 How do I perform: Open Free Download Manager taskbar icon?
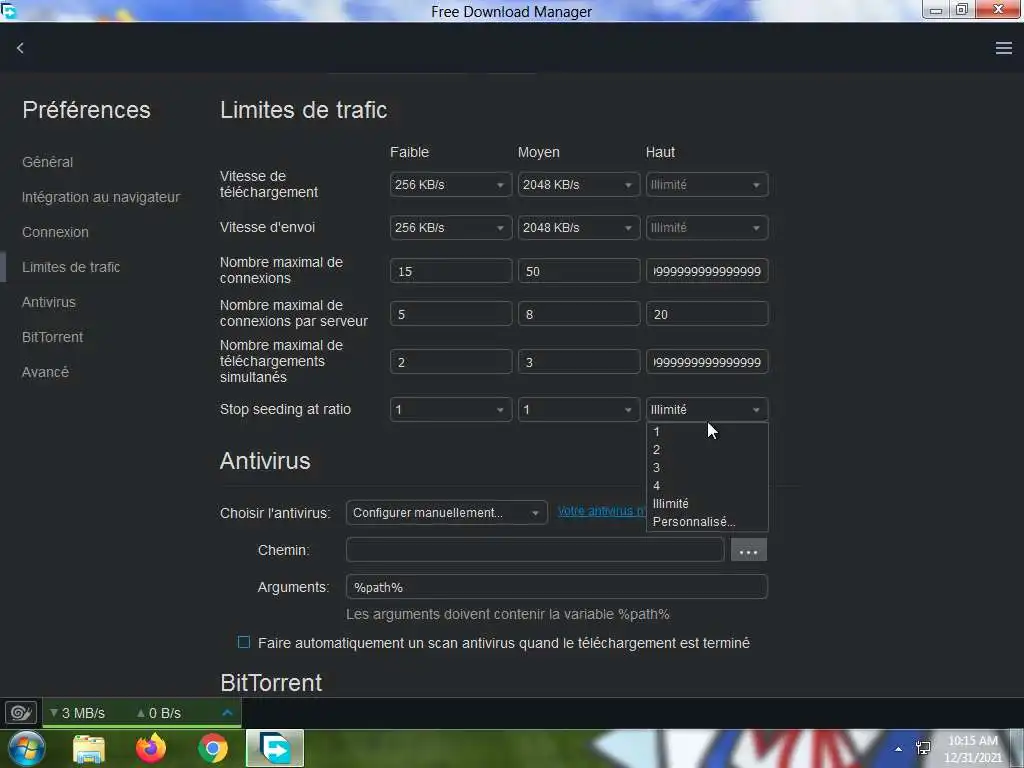coord(275,748)
